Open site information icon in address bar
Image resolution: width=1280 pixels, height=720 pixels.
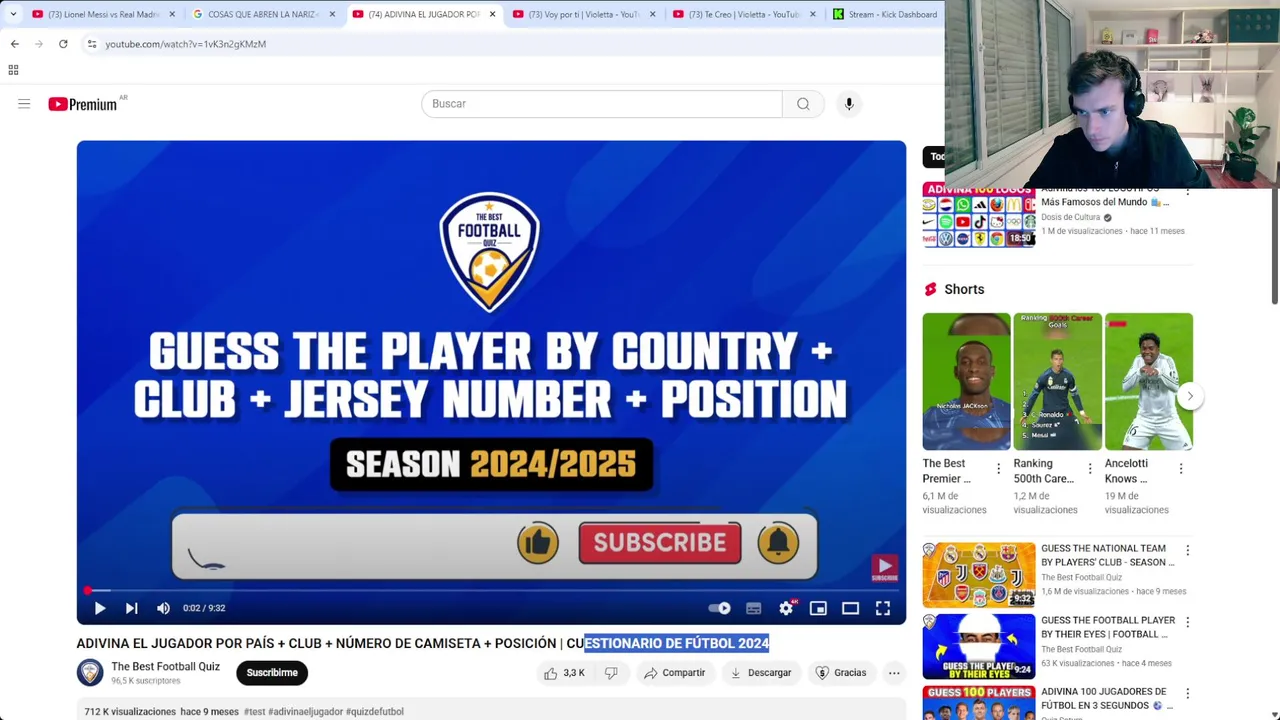pos(92,44)
